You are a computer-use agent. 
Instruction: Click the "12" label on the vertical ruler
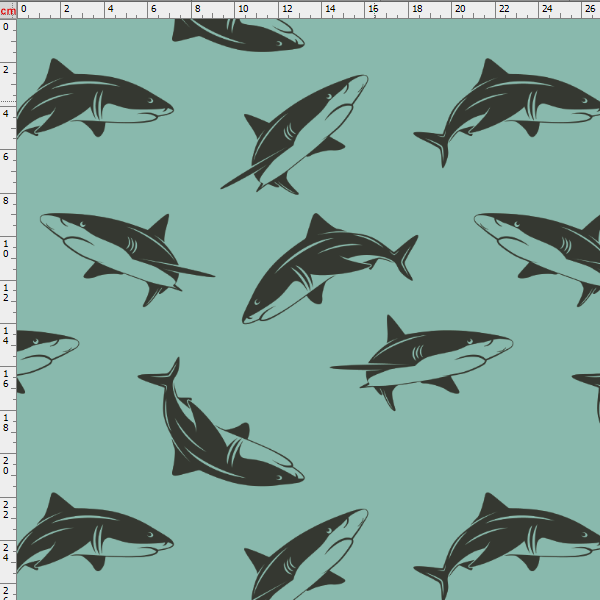(6, 293)
